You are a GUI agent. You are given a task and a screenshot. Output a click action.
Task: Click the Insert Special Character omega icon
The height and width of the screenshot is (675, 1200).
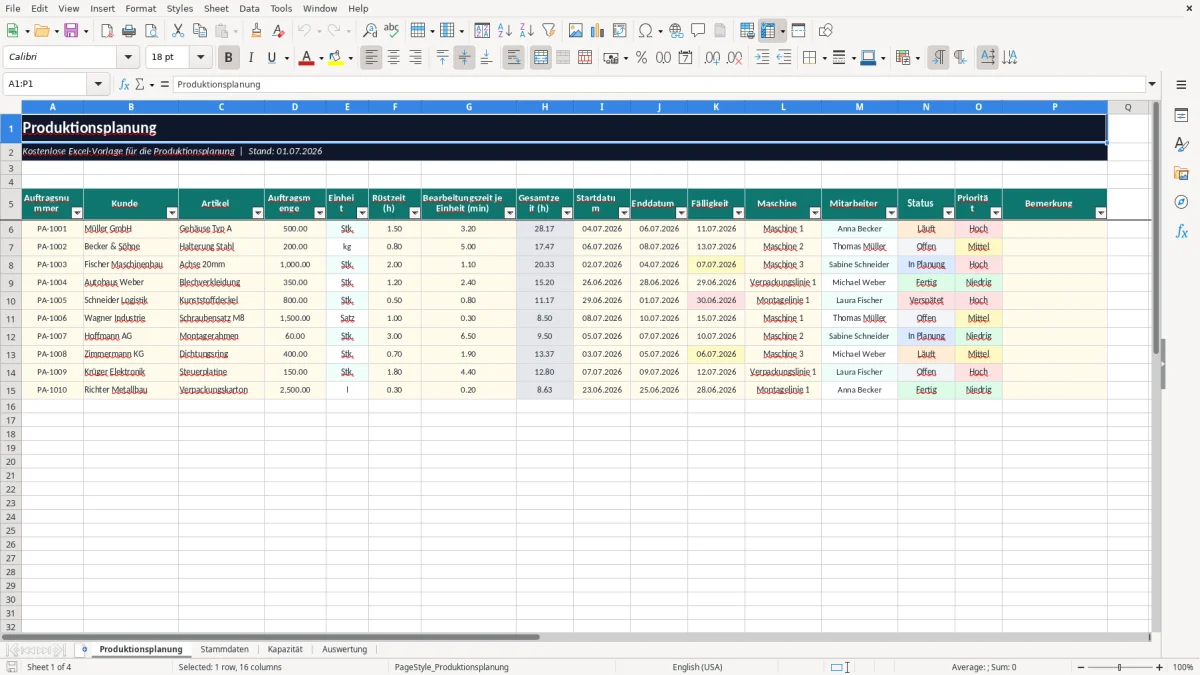coord(645,31)
